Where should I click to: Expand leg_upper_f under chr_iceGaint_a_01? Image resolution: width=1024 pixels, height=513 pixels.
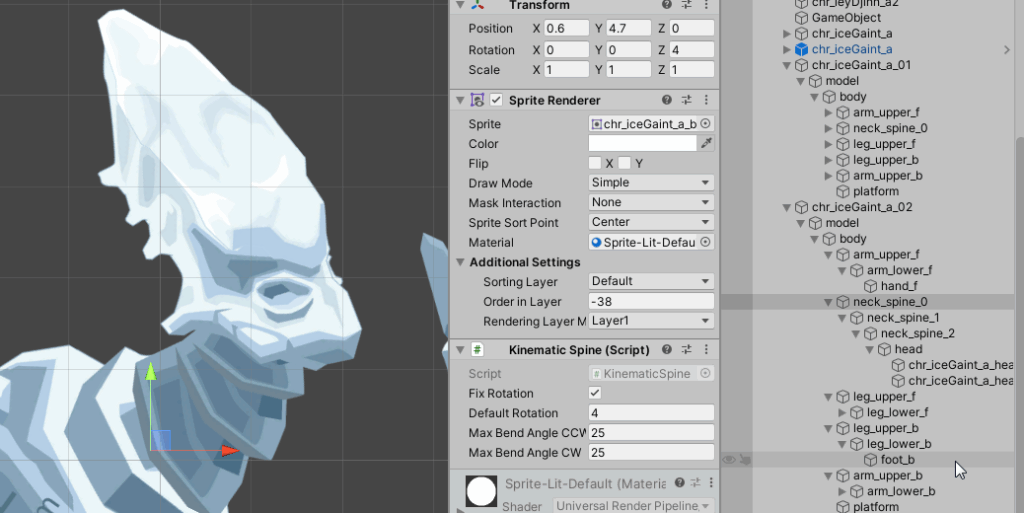pos(828,144)
